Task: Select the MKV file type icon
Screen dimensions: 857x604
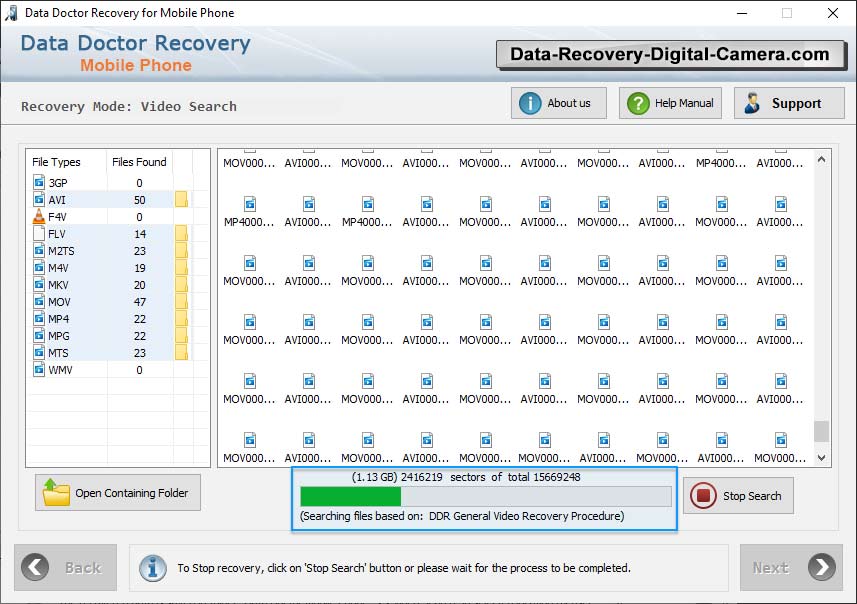Action: [x=39, y=284]
